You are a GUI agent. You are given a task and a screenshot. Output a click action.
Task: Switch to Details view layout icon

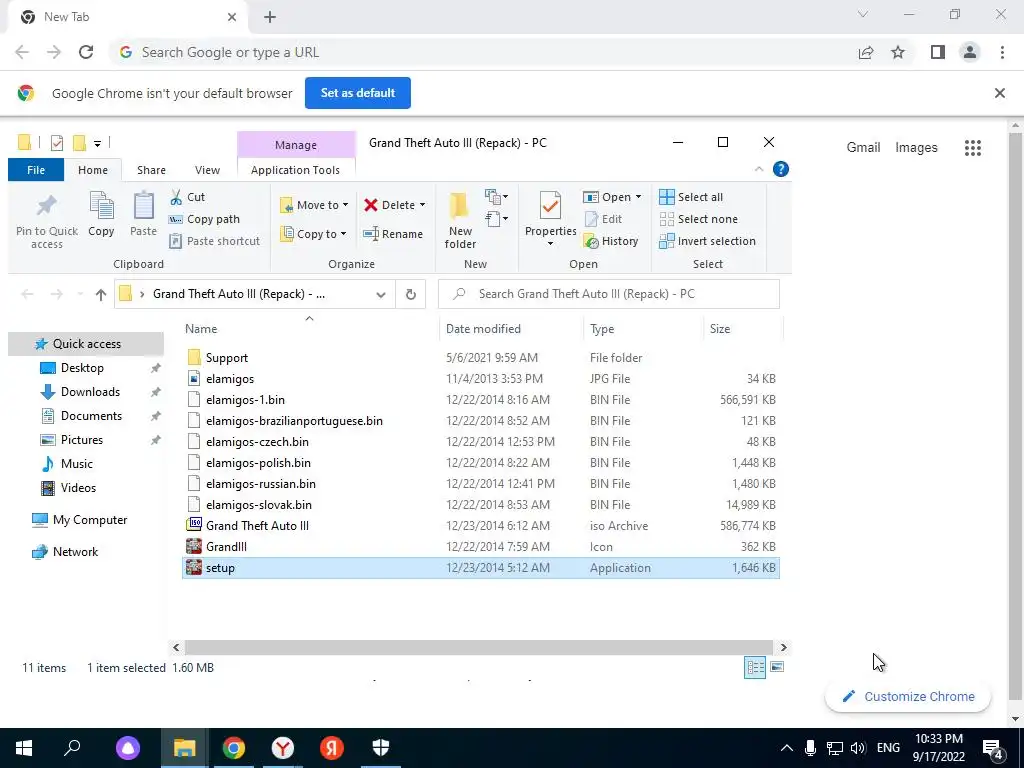pos(755,667)
